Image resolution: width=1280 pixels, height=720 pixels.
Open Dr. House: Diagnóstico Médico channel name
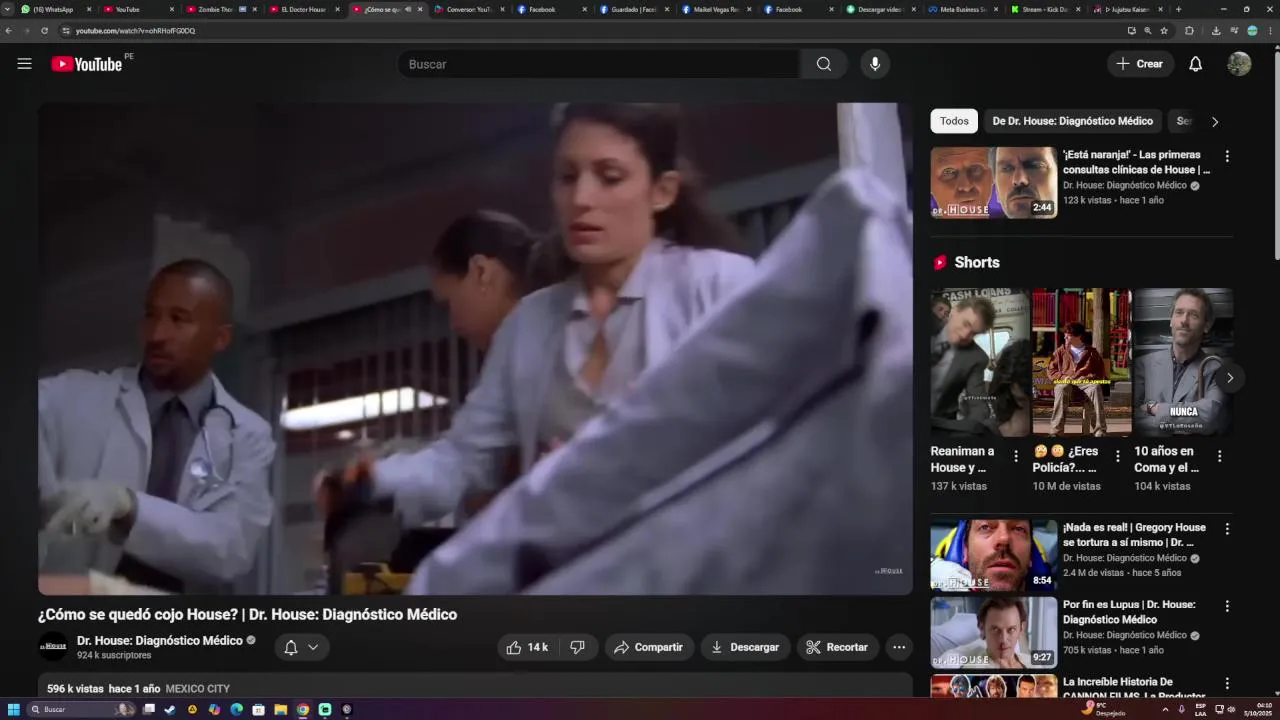160,640
